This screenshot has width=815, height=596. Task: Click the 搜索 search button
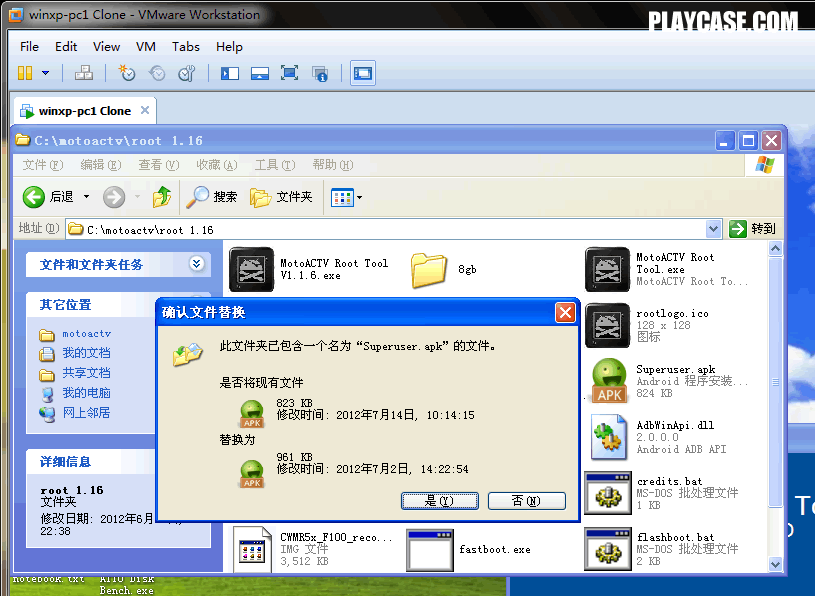click(212, 197)
